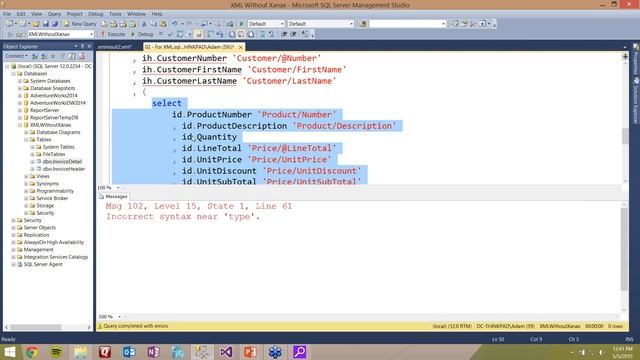The image size is (640, 360).
Task: Open the Query menu
Action: point(54,14)
